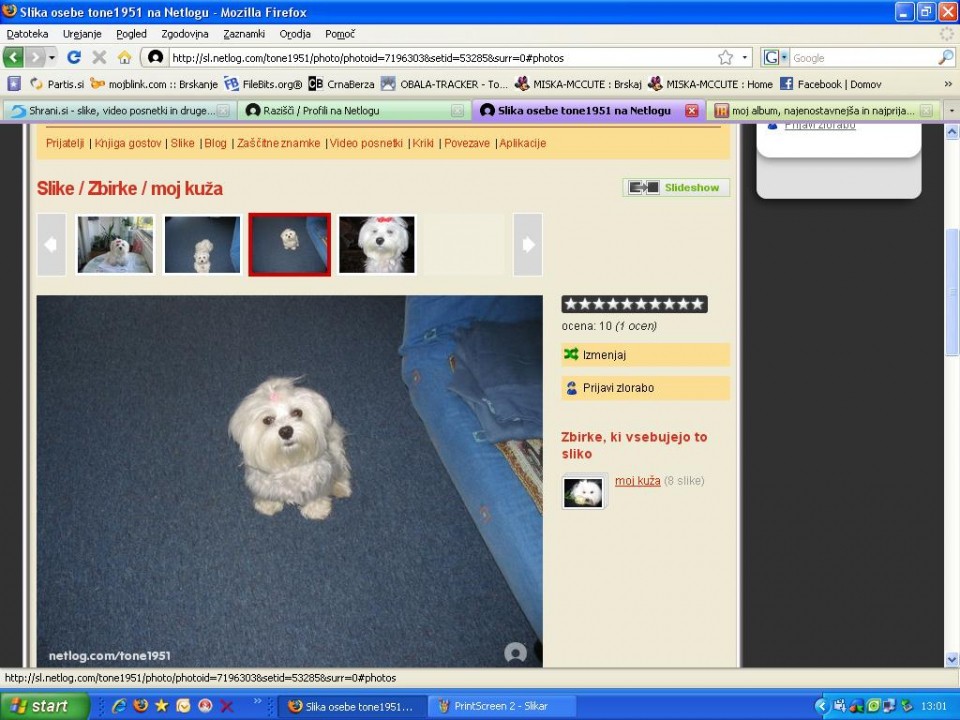
Task: Click the page vertical scrollbar thumb
Action: pos(951,292)
